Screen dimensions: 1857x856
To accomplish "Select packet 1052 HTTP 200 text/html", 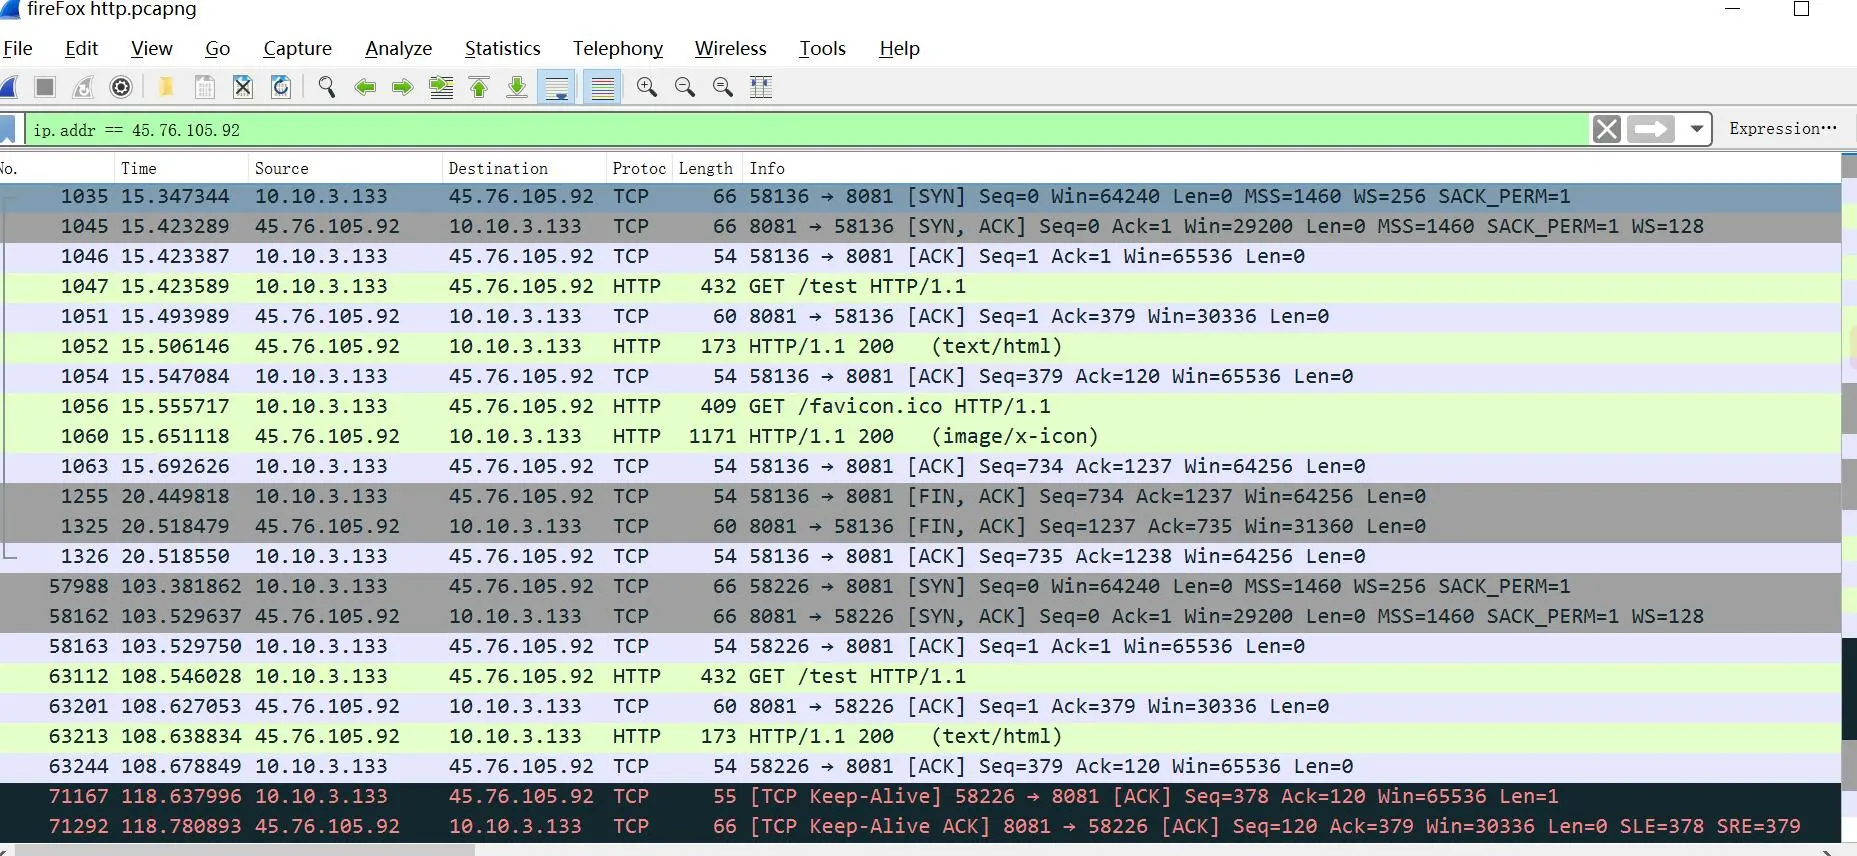I will click(920, 346).
